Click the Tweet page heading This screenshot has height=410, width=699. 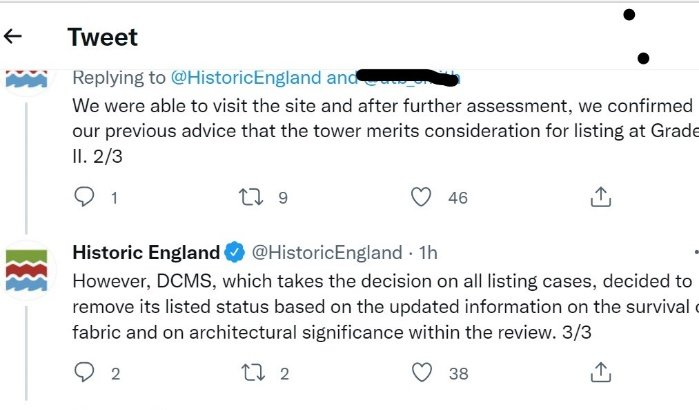click(102, 38)
